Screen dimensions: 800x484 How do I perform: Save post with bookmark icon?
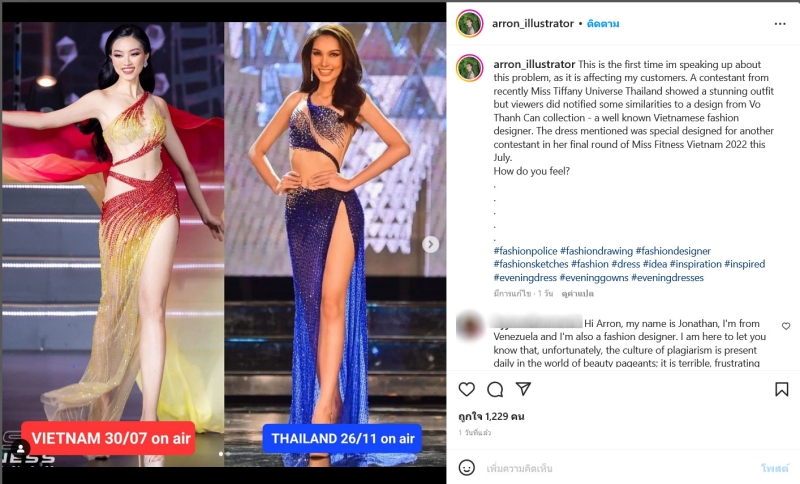[781, 389]
